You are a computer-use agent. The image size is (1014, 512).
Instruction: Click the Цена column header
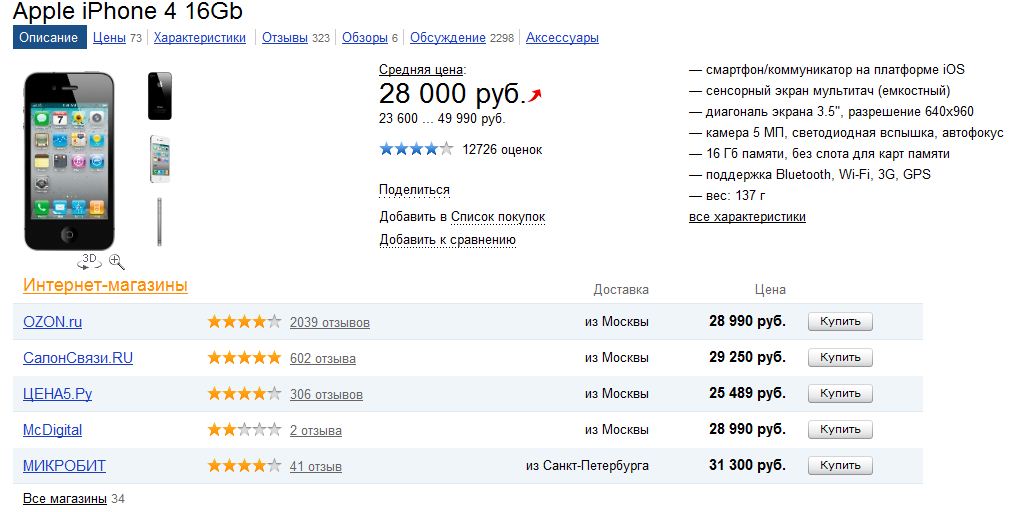pos(770,290)
